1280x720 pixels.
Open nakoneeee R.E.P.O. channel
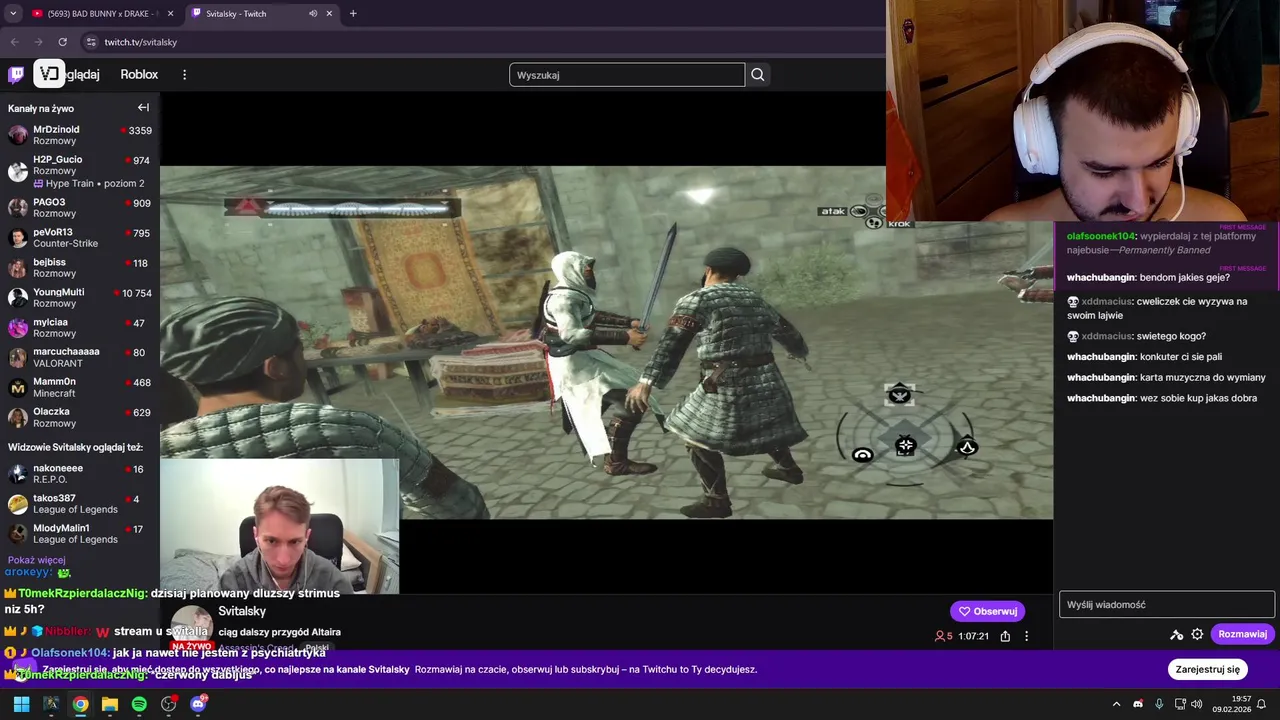pos(80,474)
